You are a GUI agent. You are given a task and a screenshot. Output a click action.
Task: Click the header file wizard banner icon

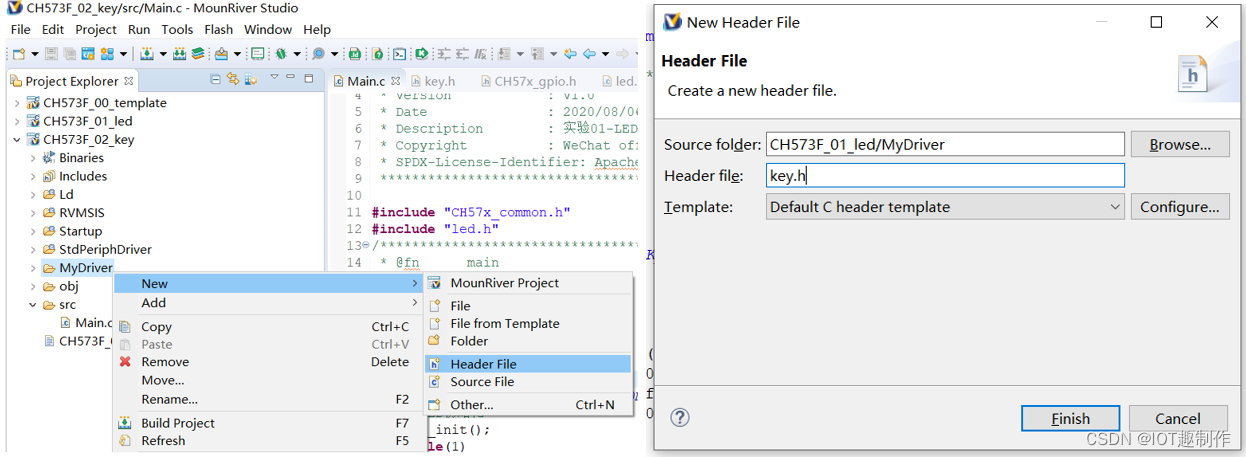1193,75
